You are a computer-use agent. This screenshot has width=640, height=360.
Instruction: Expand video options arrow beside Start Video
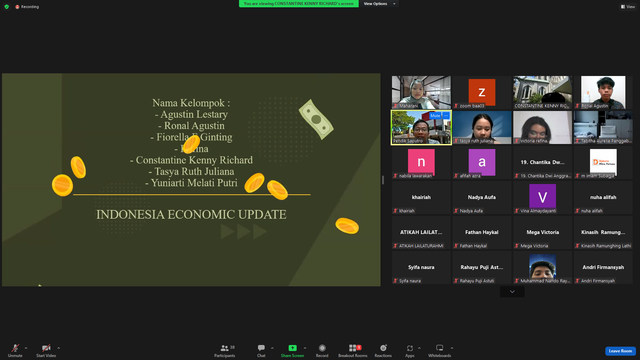pos(58,348)
